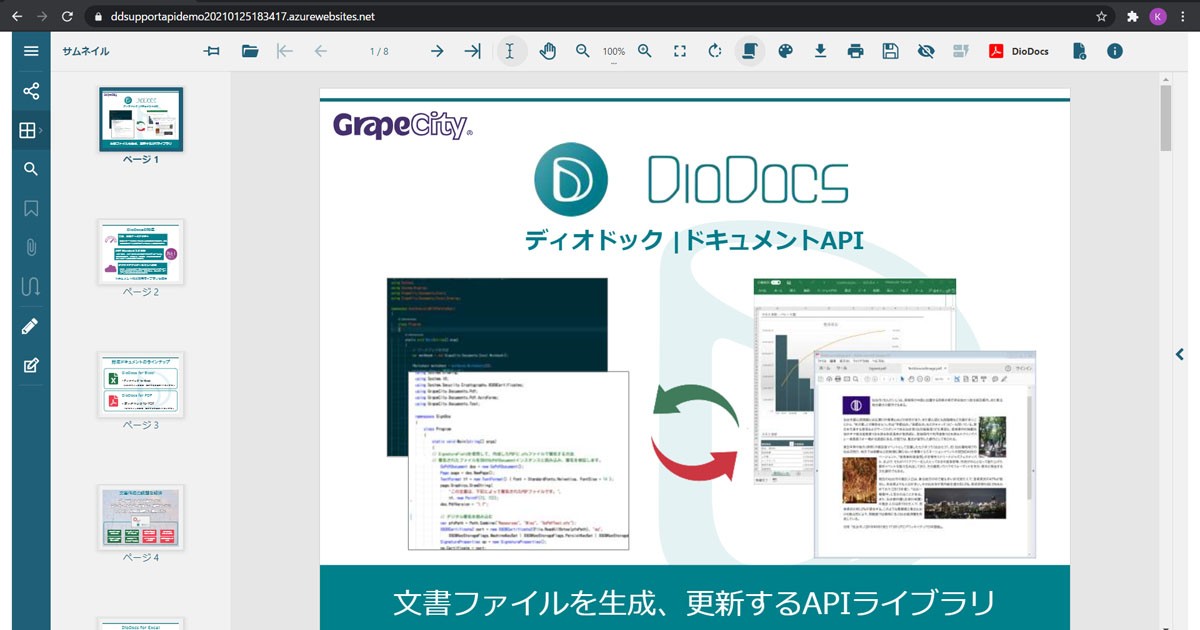Open the 100% zoom level dropdown
1200x630 pixels.
614,51
